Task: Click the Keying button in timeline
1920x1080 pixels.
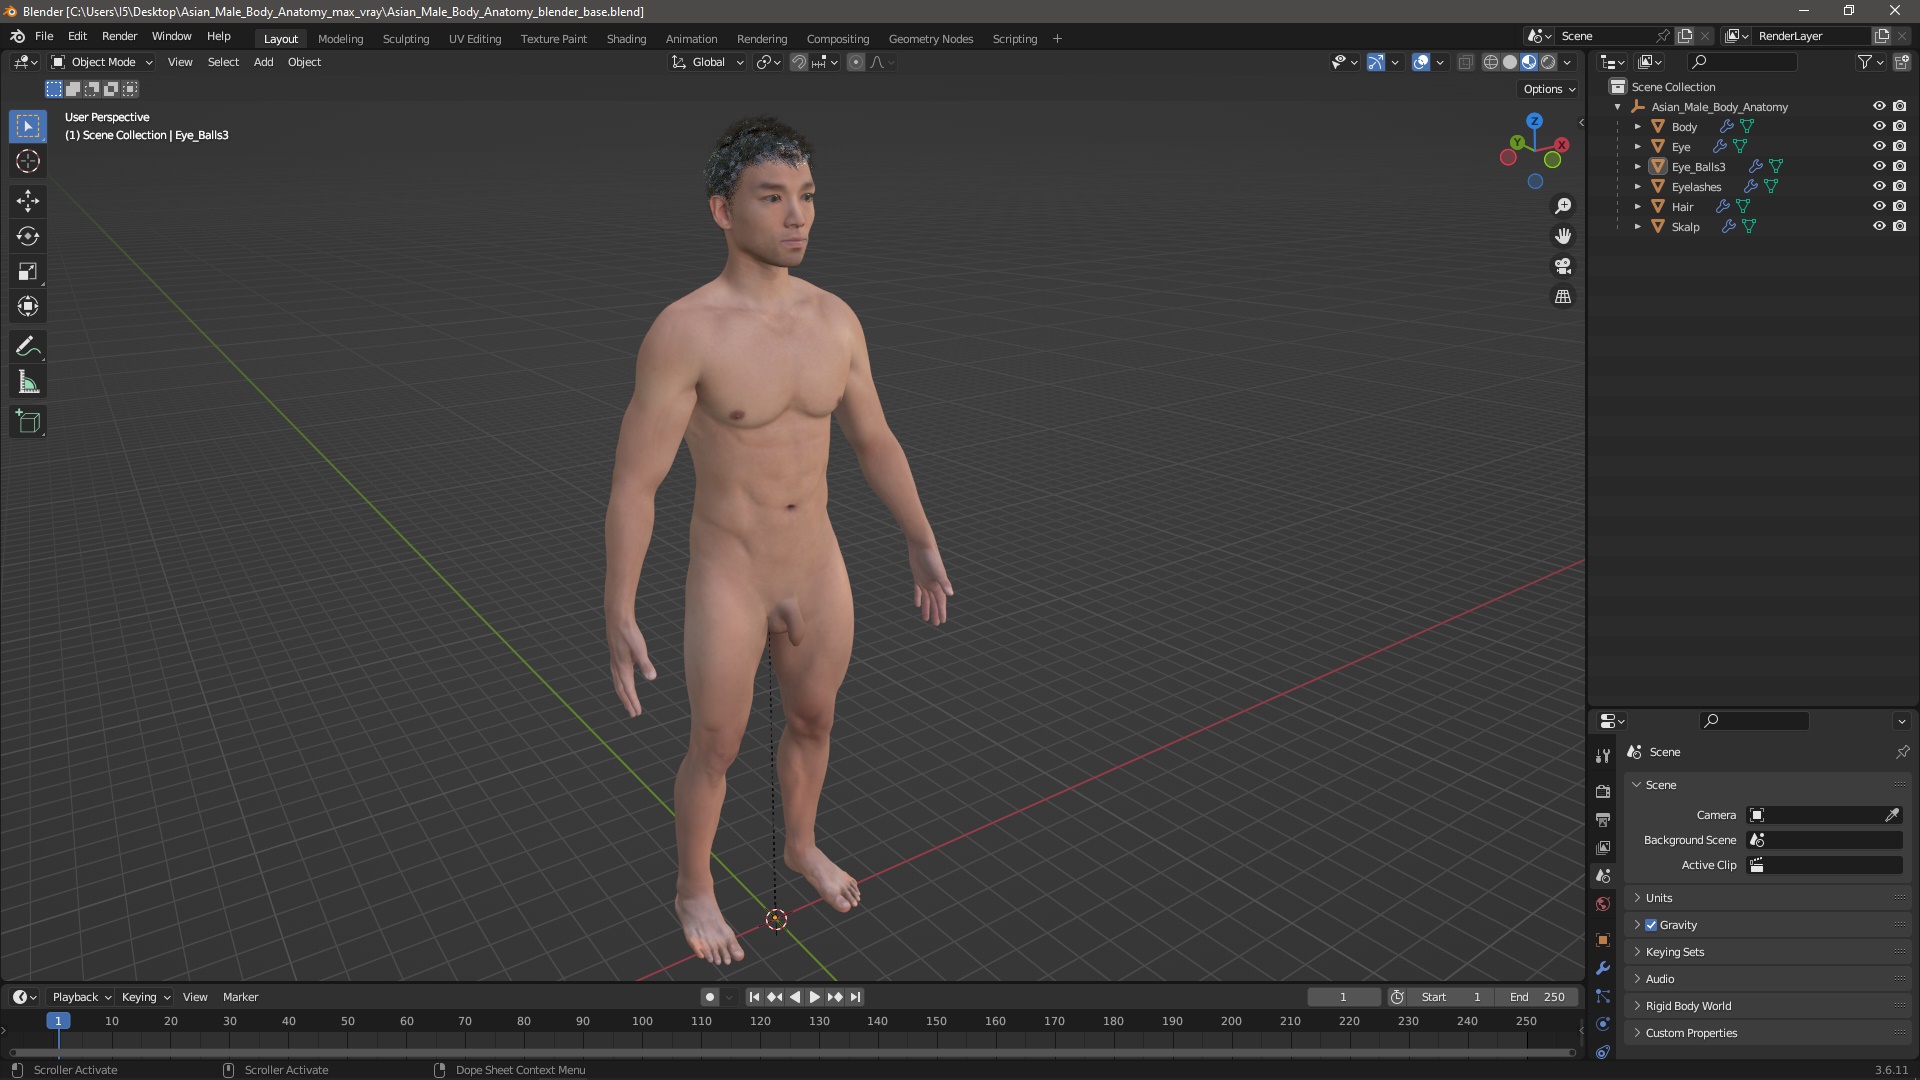Action: (146, 997)
